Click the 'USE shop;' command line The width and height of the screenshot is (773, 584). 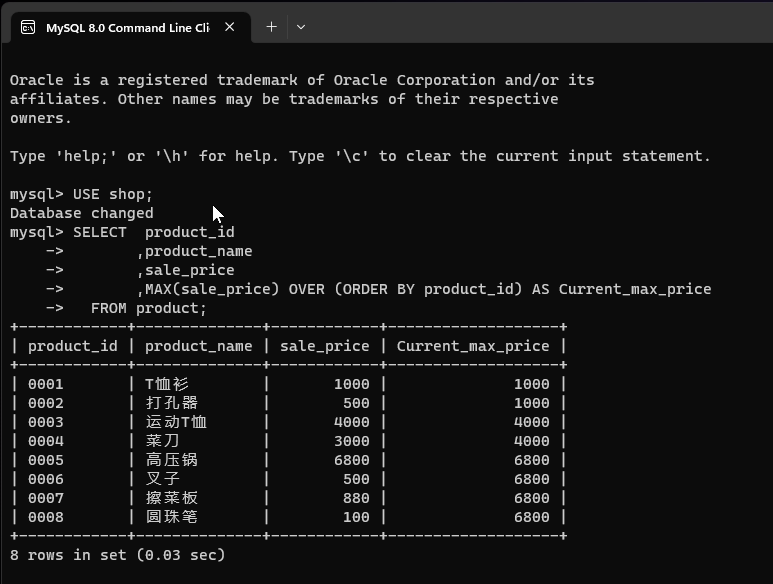click(x=112, y=194)
